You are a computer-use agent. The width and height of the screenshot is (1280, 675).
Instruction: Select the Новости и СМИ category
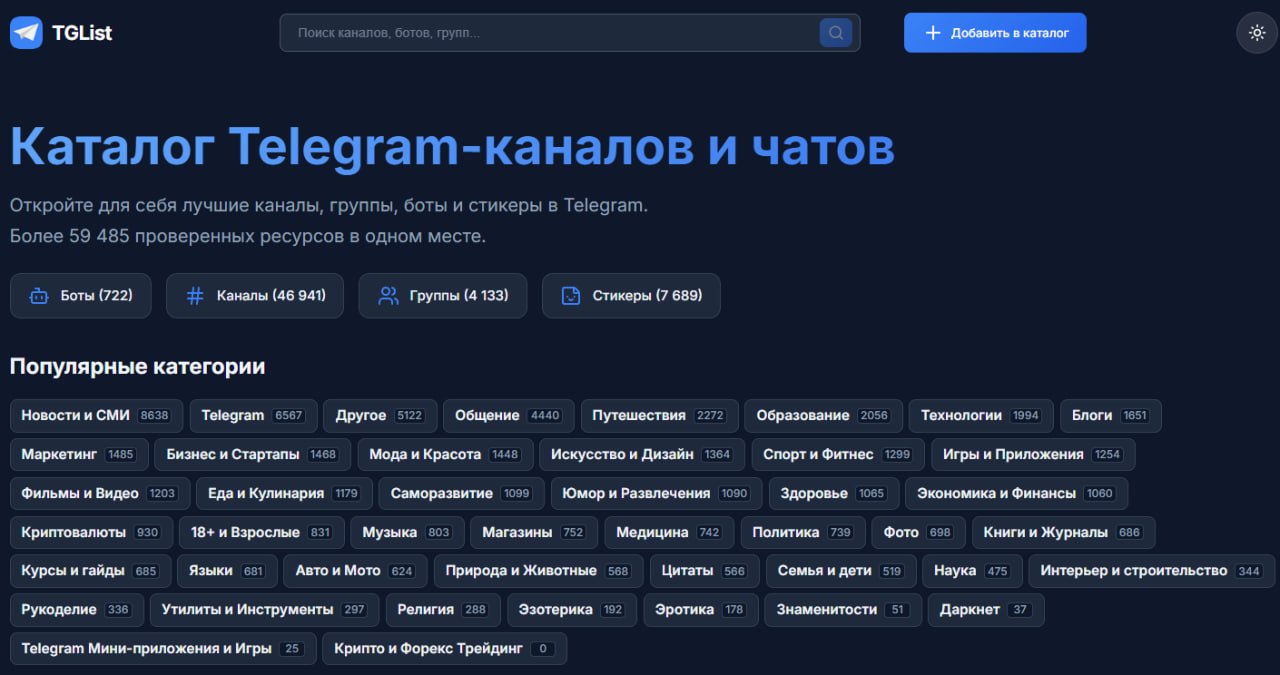click(96, 416)
